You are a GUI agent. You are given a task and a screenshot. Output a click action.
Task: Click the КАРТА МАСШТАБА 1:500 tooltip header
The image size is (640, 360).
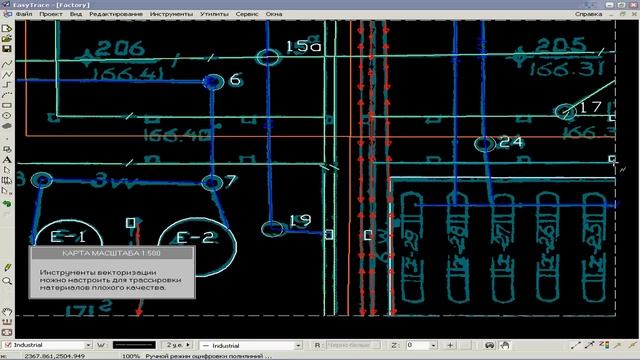pos(111,253)
